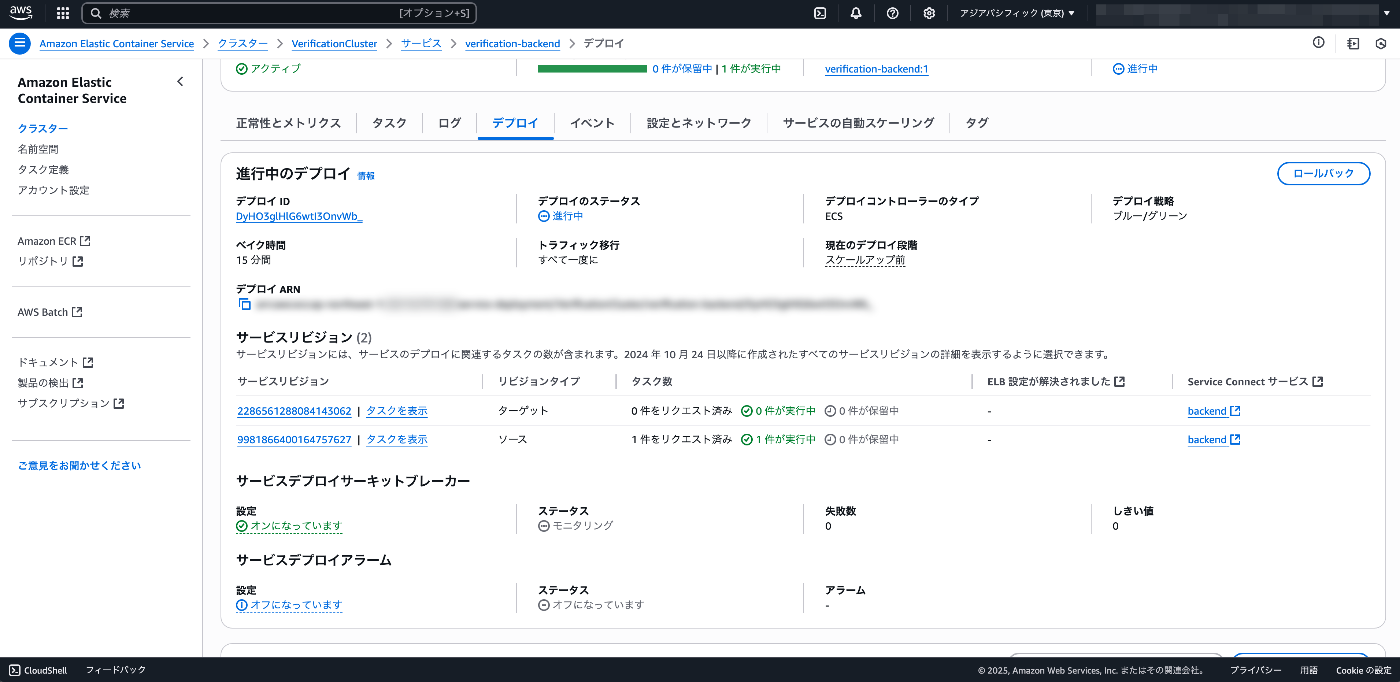The width and height of the screenshot is (1400, 682).
Task: Open 名前空間 in the sidebar
Action: (38, 149)
